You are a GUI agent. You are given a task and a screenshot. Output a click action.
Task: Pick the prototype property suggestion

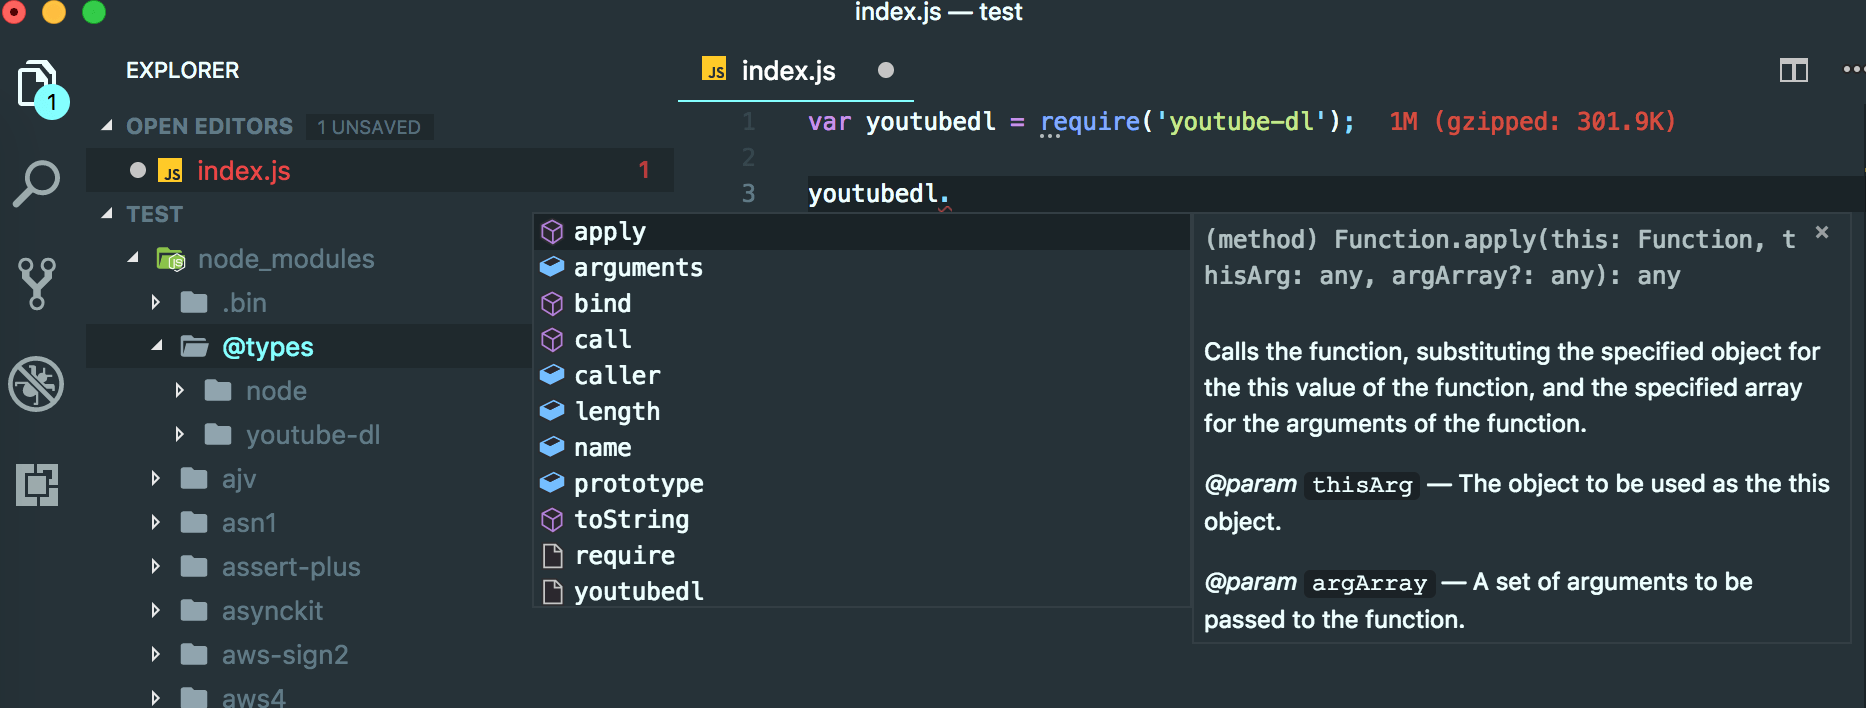638,483
